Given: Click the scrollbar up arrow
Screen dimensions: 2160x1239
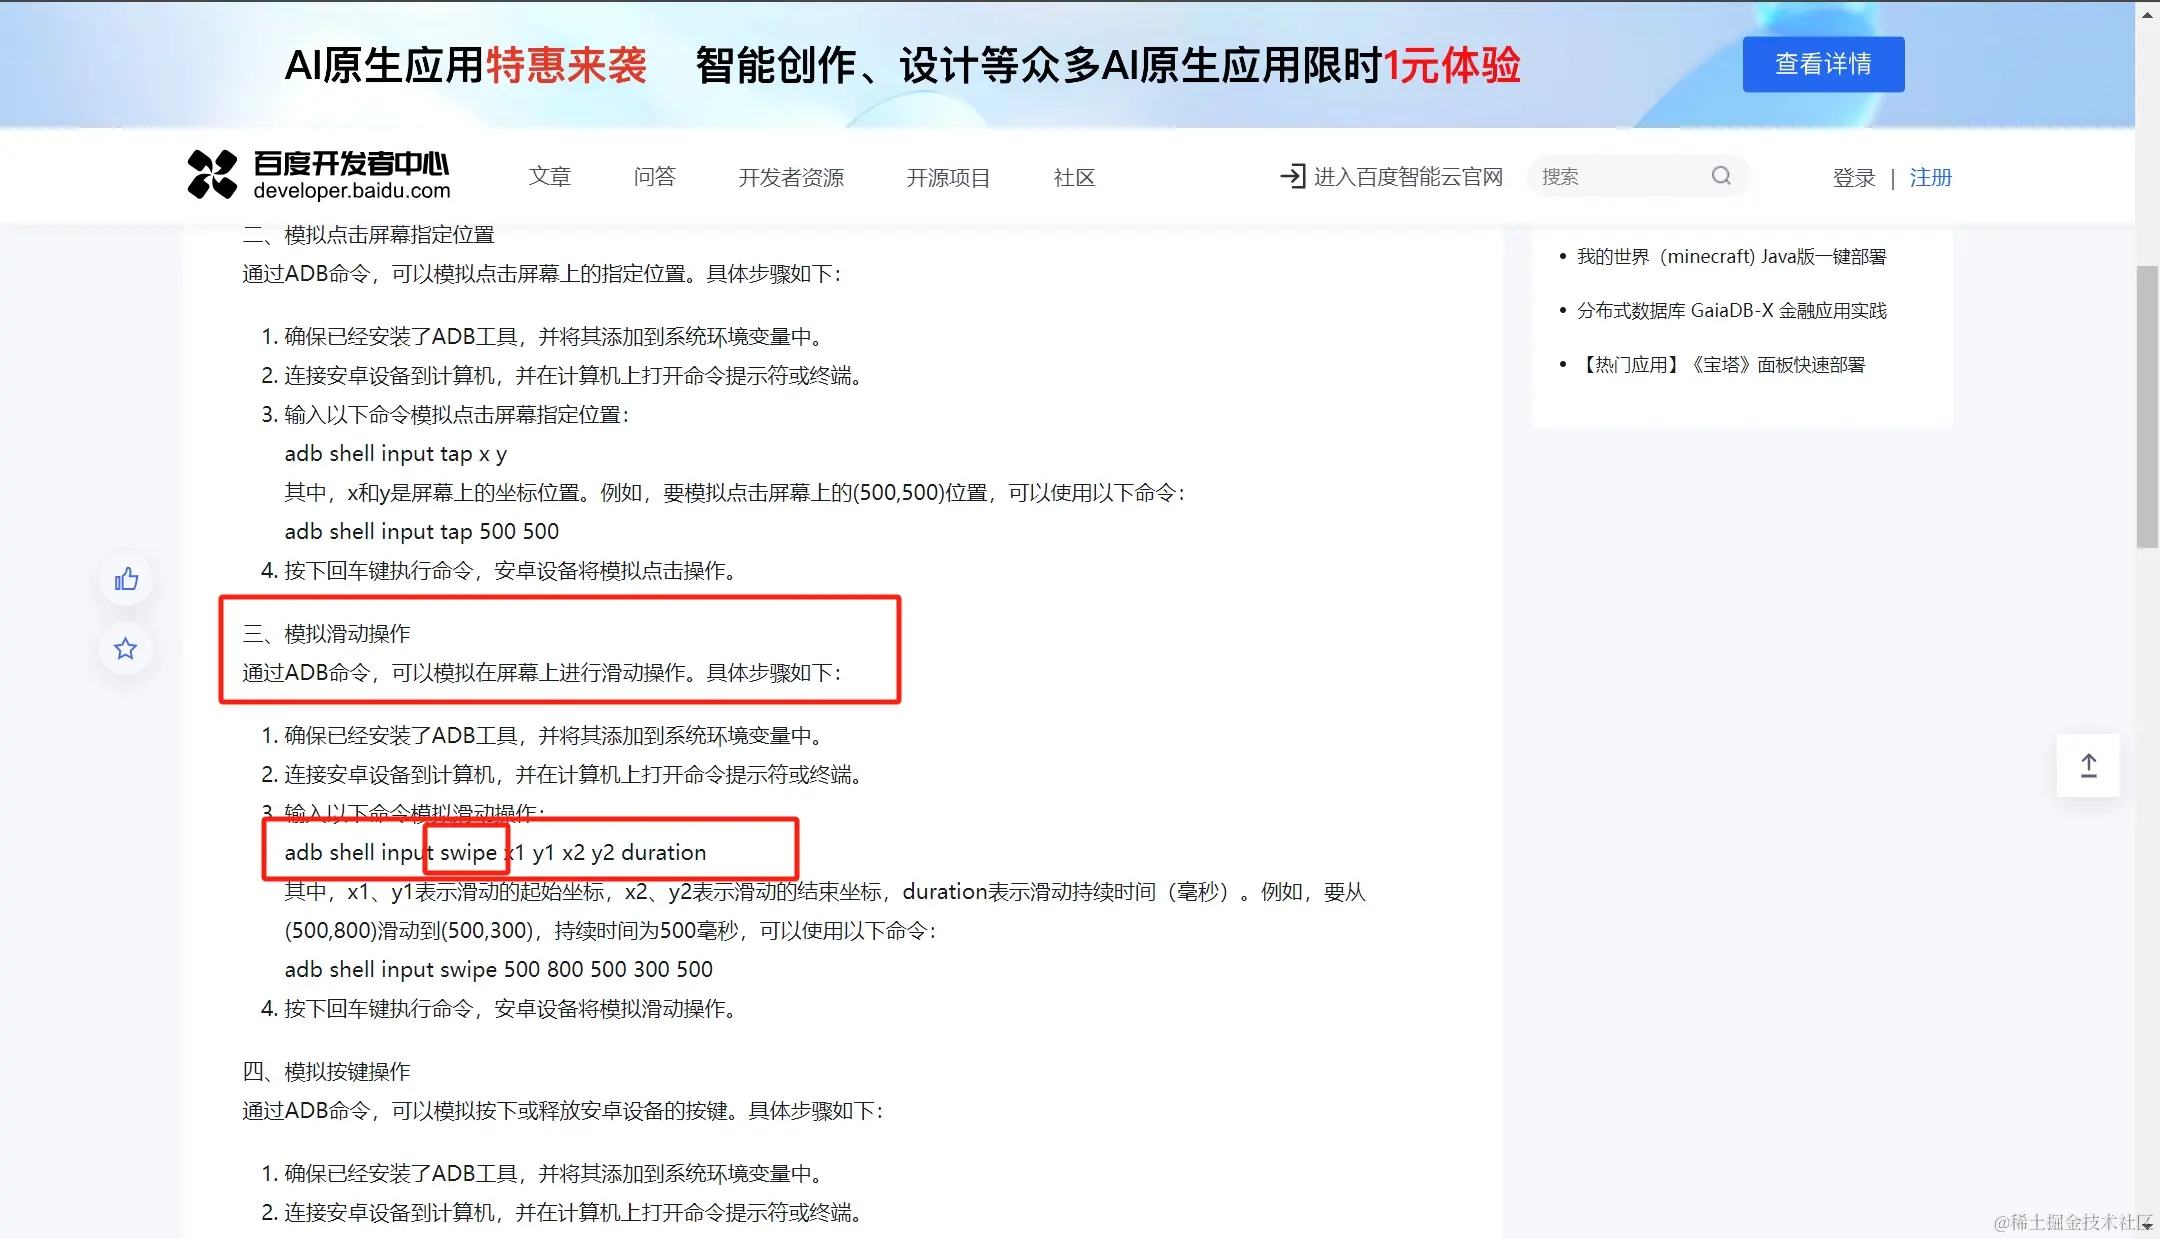Looking at the screenshot, I should (x=2147, y=14).
